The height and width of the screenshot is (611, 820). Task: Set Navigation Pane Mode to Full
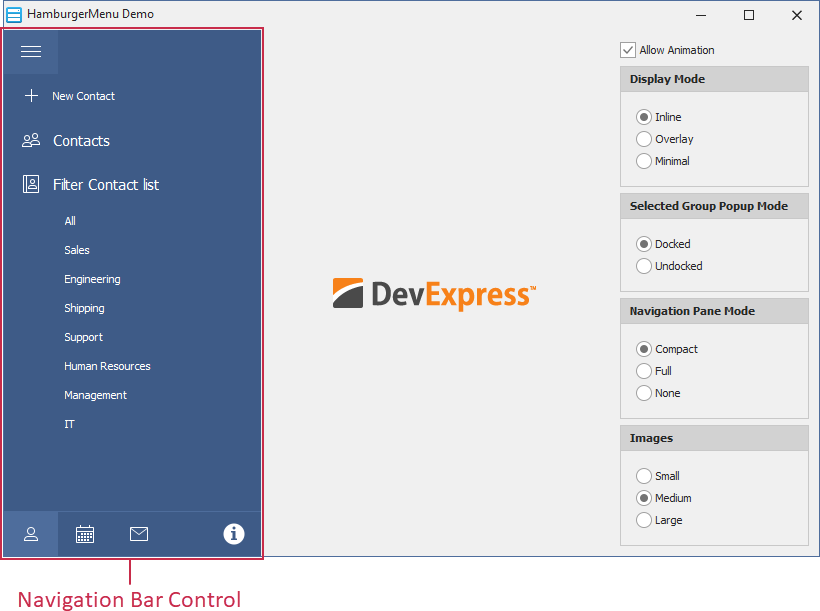[644, 371]
